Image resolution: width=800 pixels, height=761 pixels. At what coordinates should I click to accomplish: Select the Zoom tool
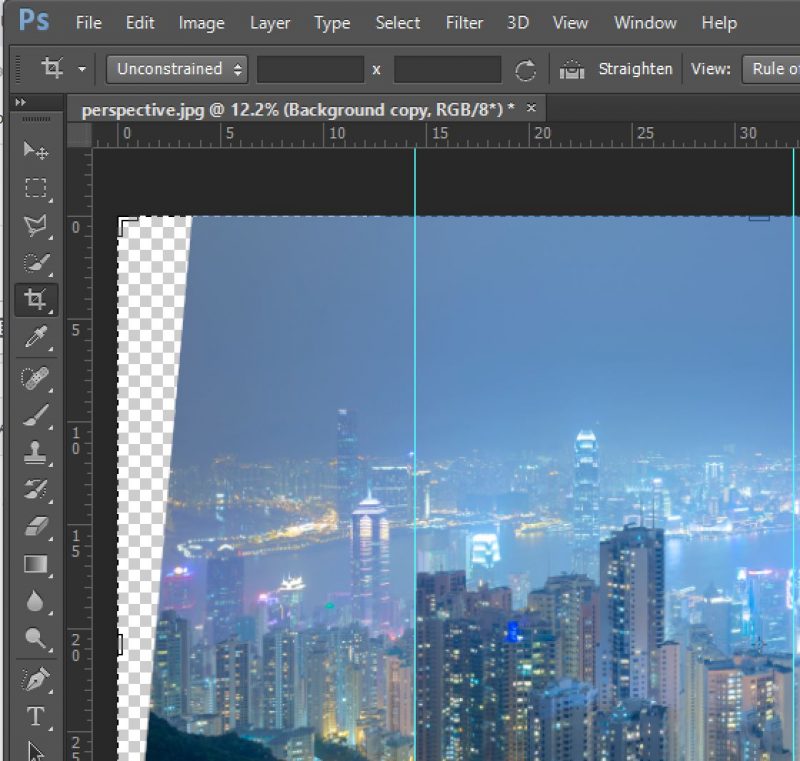35,638
